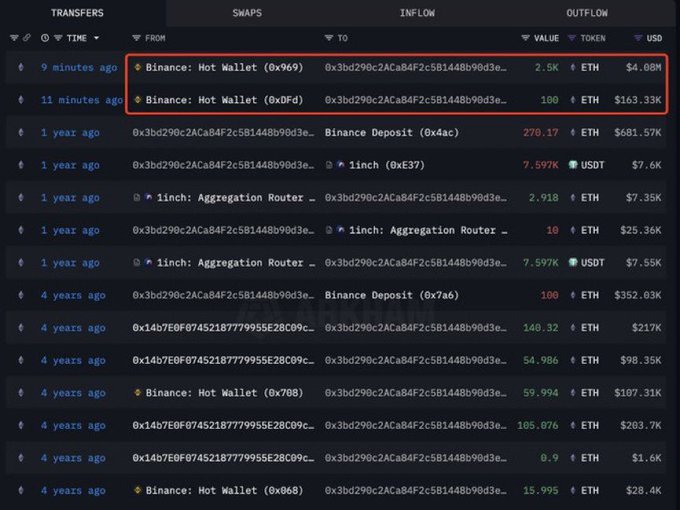Click the USDT token icon in $7.6K row
The width and height of the screenshot is (680, 510).
[x=573, y=165]
